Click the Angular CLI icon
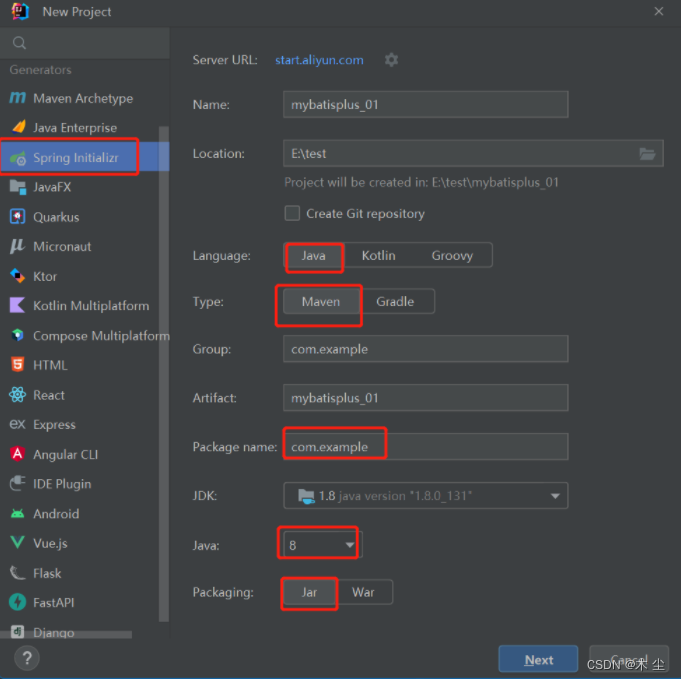 pos(17,454)
